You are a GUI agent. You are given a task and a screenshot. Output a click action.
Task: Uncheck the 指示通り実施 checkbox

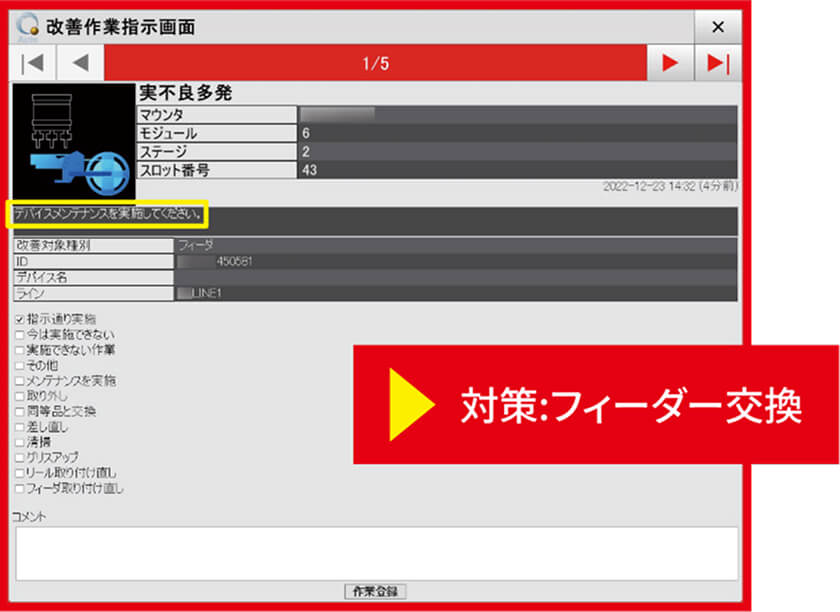pyautogui.click(x=20, y=319)
